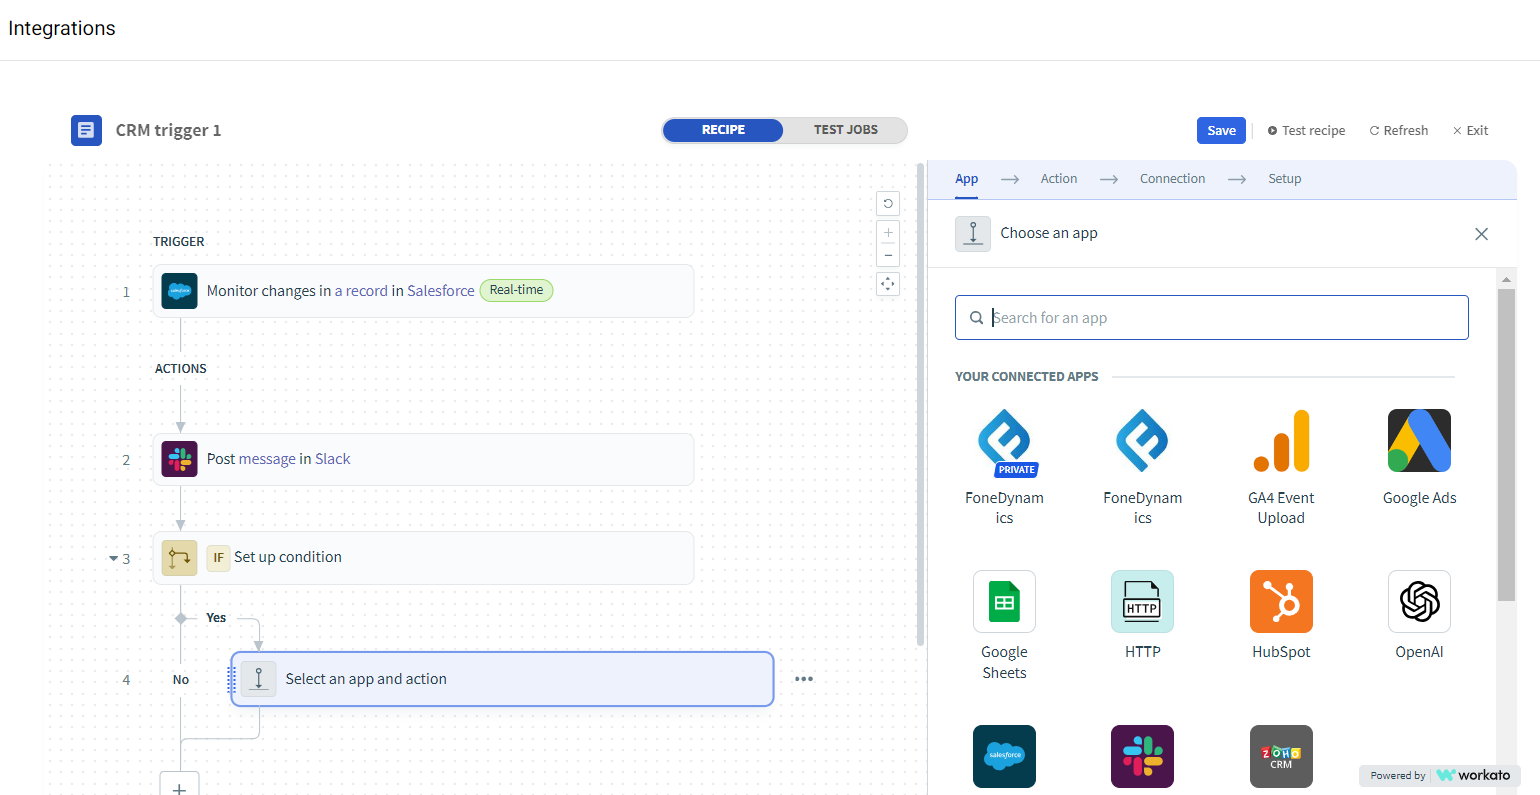Choose the Google Sheets app icon
Viewport: 1540px width, 795px height.
(1004, 601)
